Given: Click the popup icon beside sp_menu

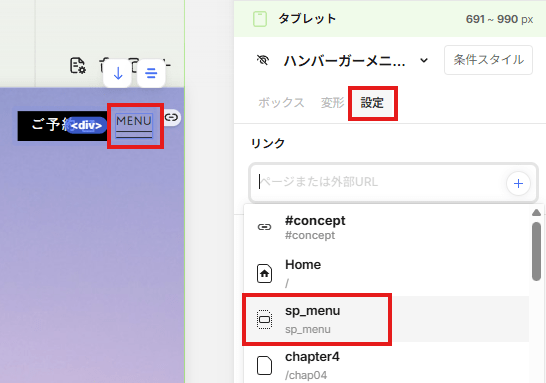Looking at the screenshot, I should (x=264, y=319).
